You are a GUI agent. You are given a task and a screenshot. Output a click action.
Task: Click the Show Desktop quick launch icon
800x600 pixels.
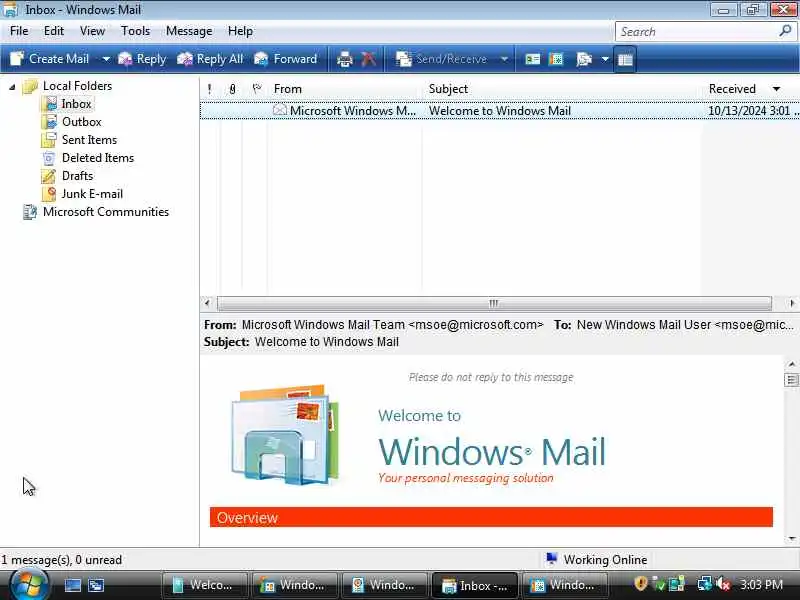coord(72,585)
